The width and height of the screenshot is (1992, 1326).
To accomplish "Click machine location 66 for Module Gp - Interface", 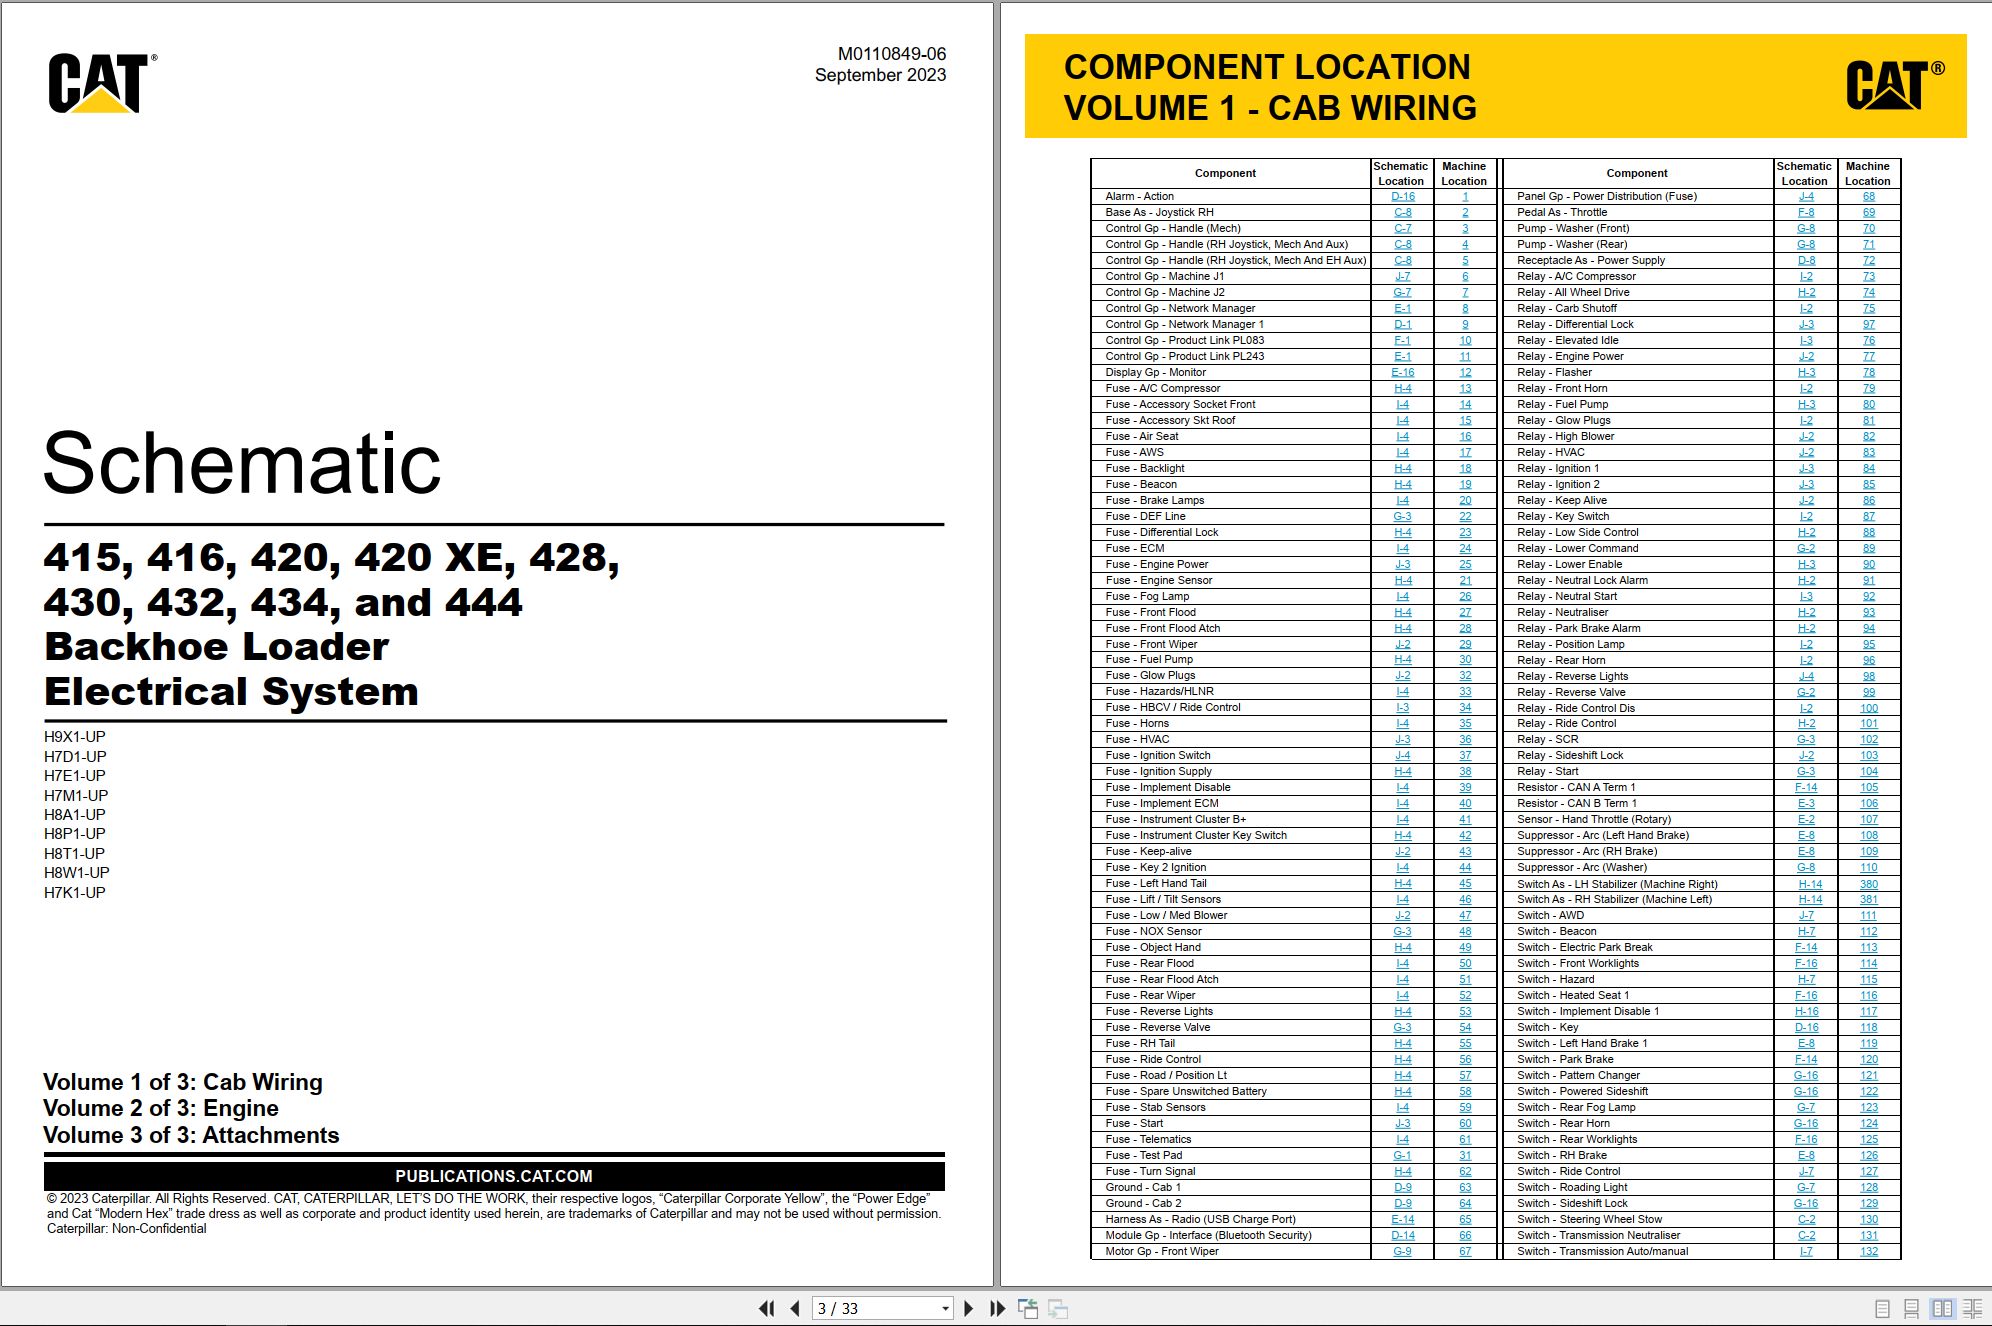I will tap(1465, 1236).
